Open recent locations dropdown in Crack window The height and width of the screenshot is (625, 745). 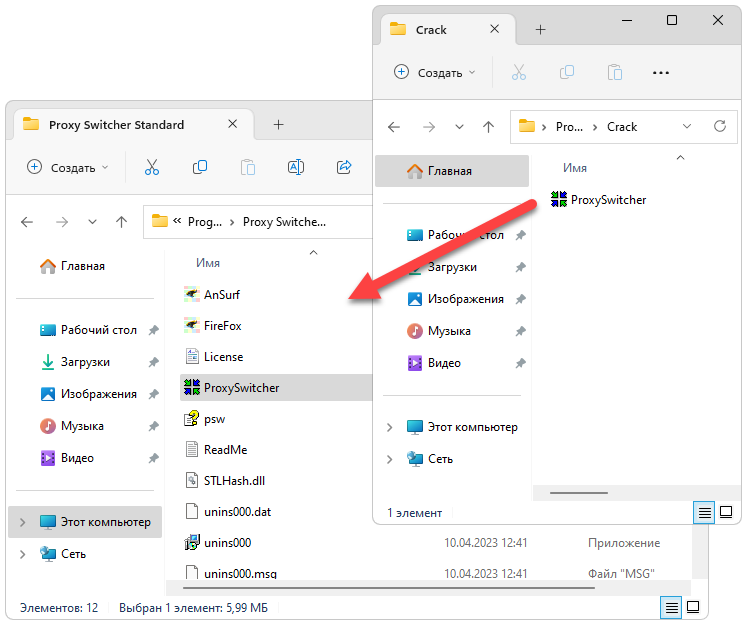[x=459, y=127]
